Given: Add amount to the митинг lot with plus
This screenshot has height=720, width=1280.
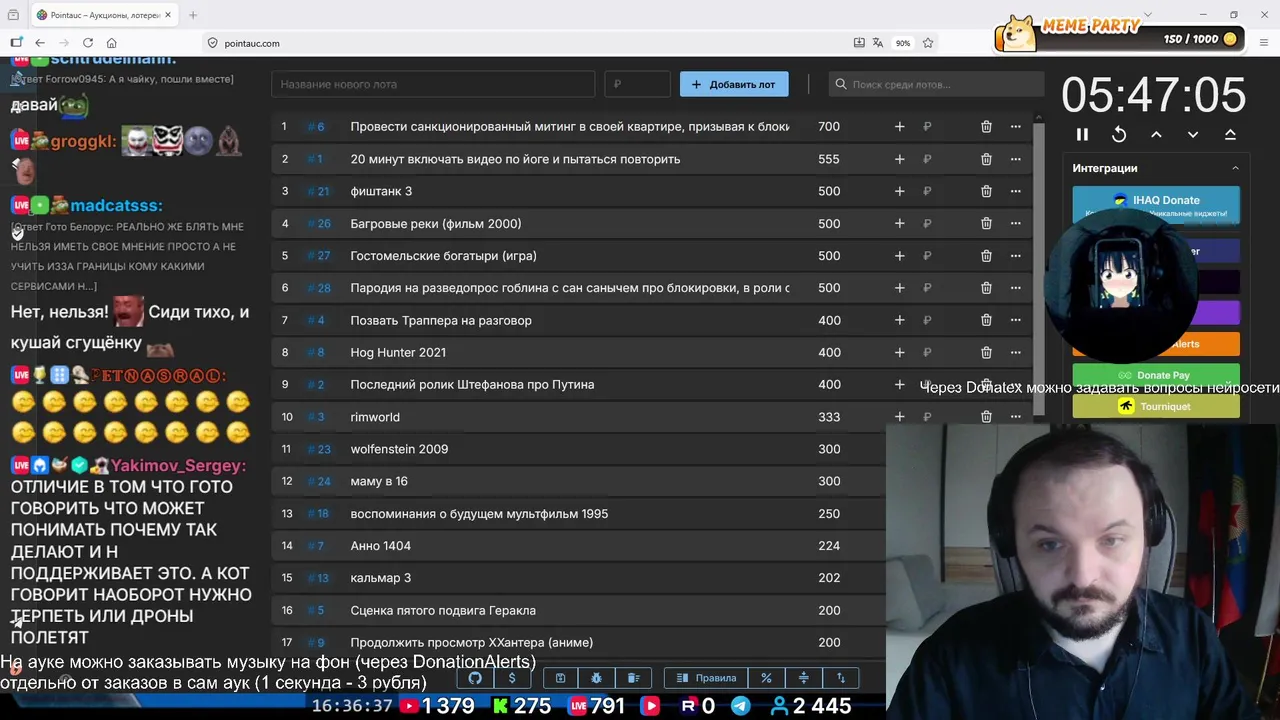Looking at the screenshot, I should (x=899, y=127).
